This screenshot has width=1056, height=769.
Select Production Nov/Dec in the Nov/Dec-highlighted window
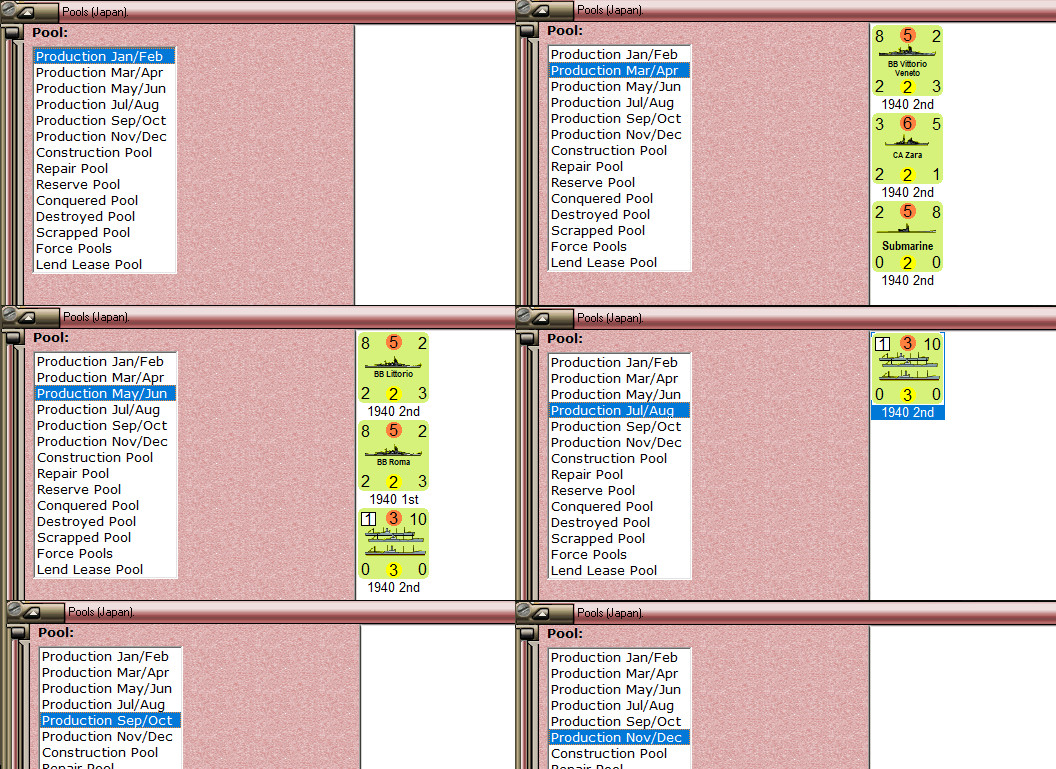click(x=619, y=737)
